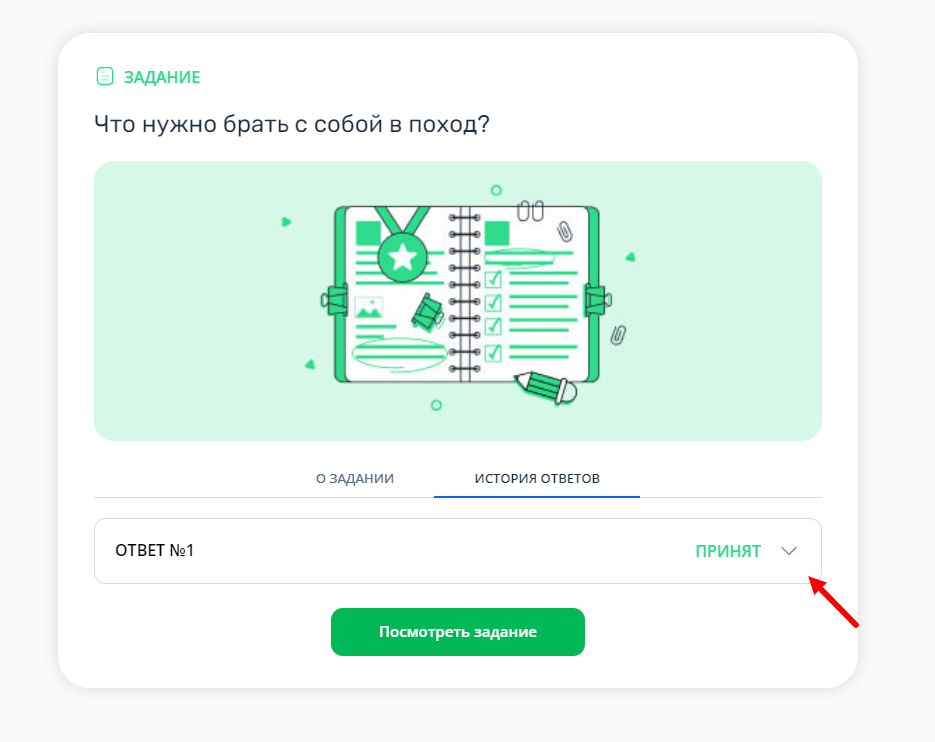Expand answer with the chevron arrow
Screen dimensions: 935x742
click(789, 551)
